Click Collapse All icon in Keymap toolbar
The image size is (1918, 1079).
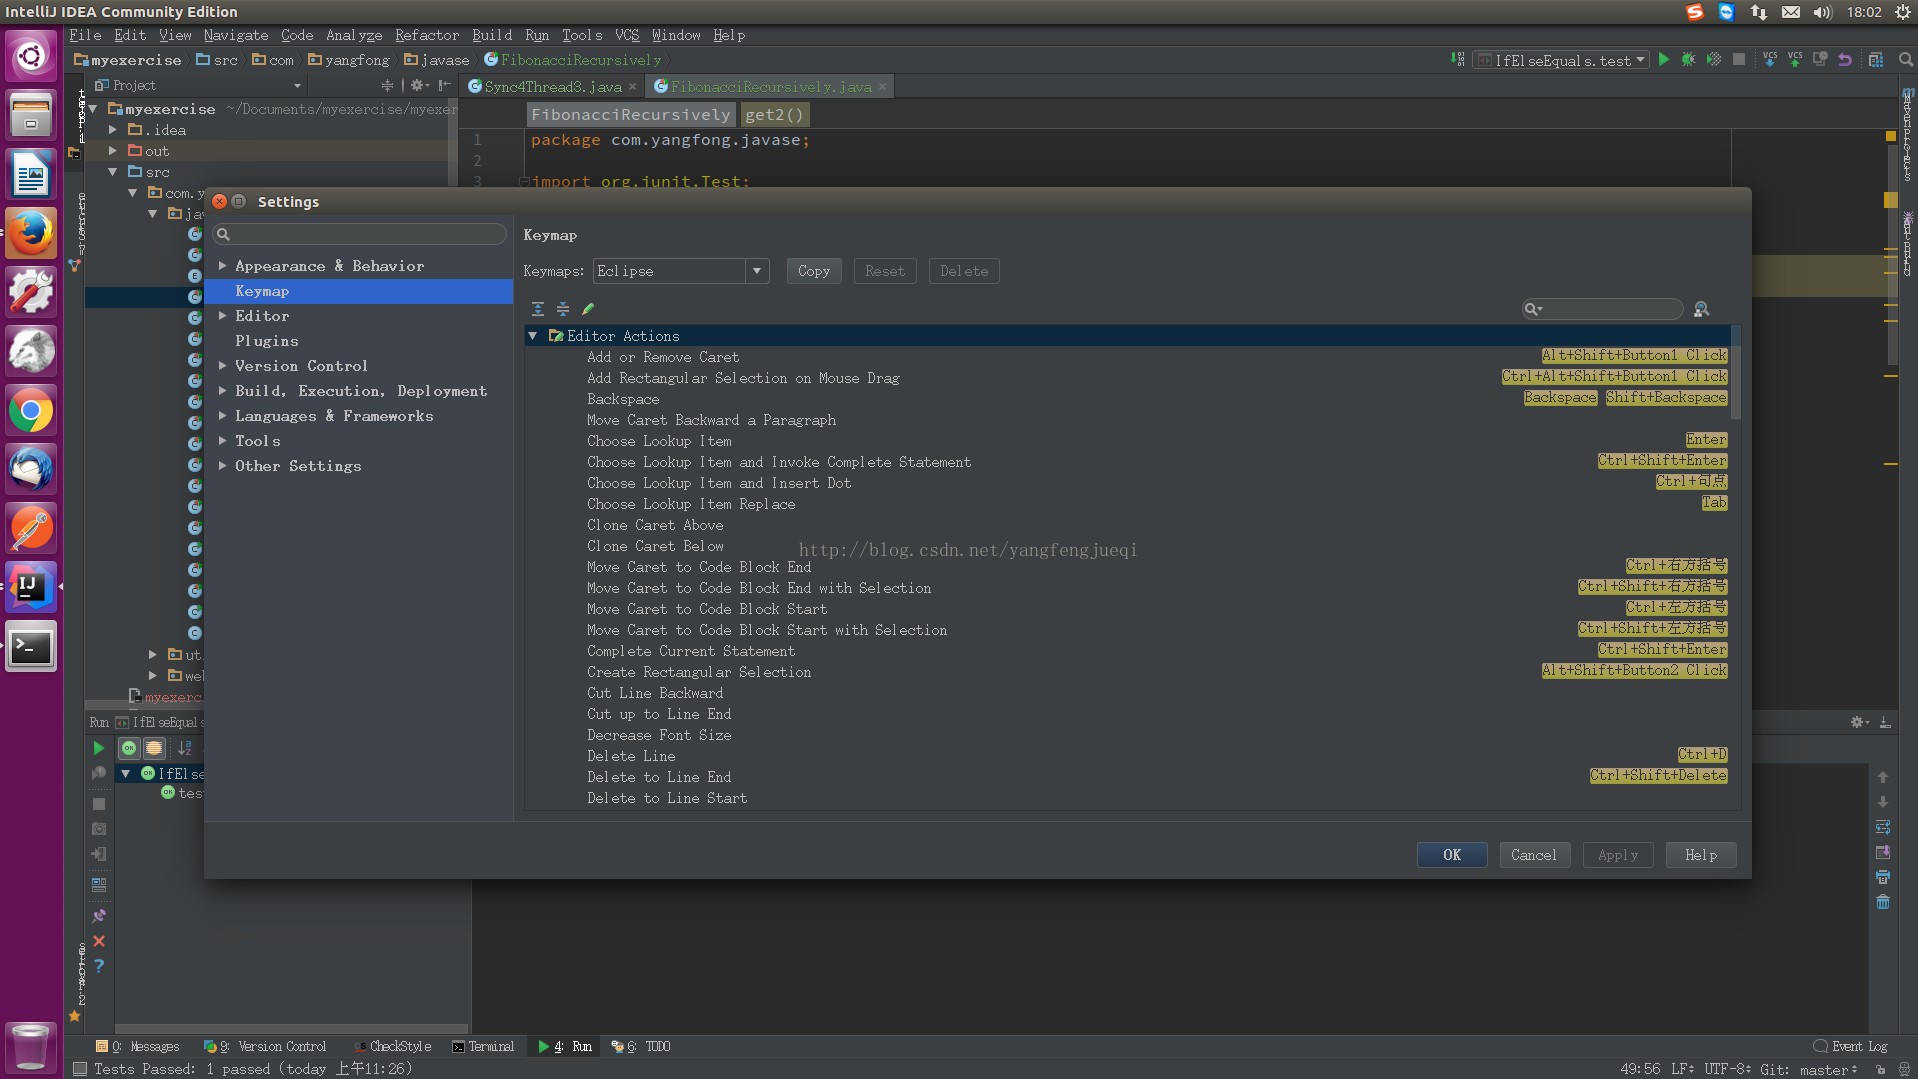(563, 309)
